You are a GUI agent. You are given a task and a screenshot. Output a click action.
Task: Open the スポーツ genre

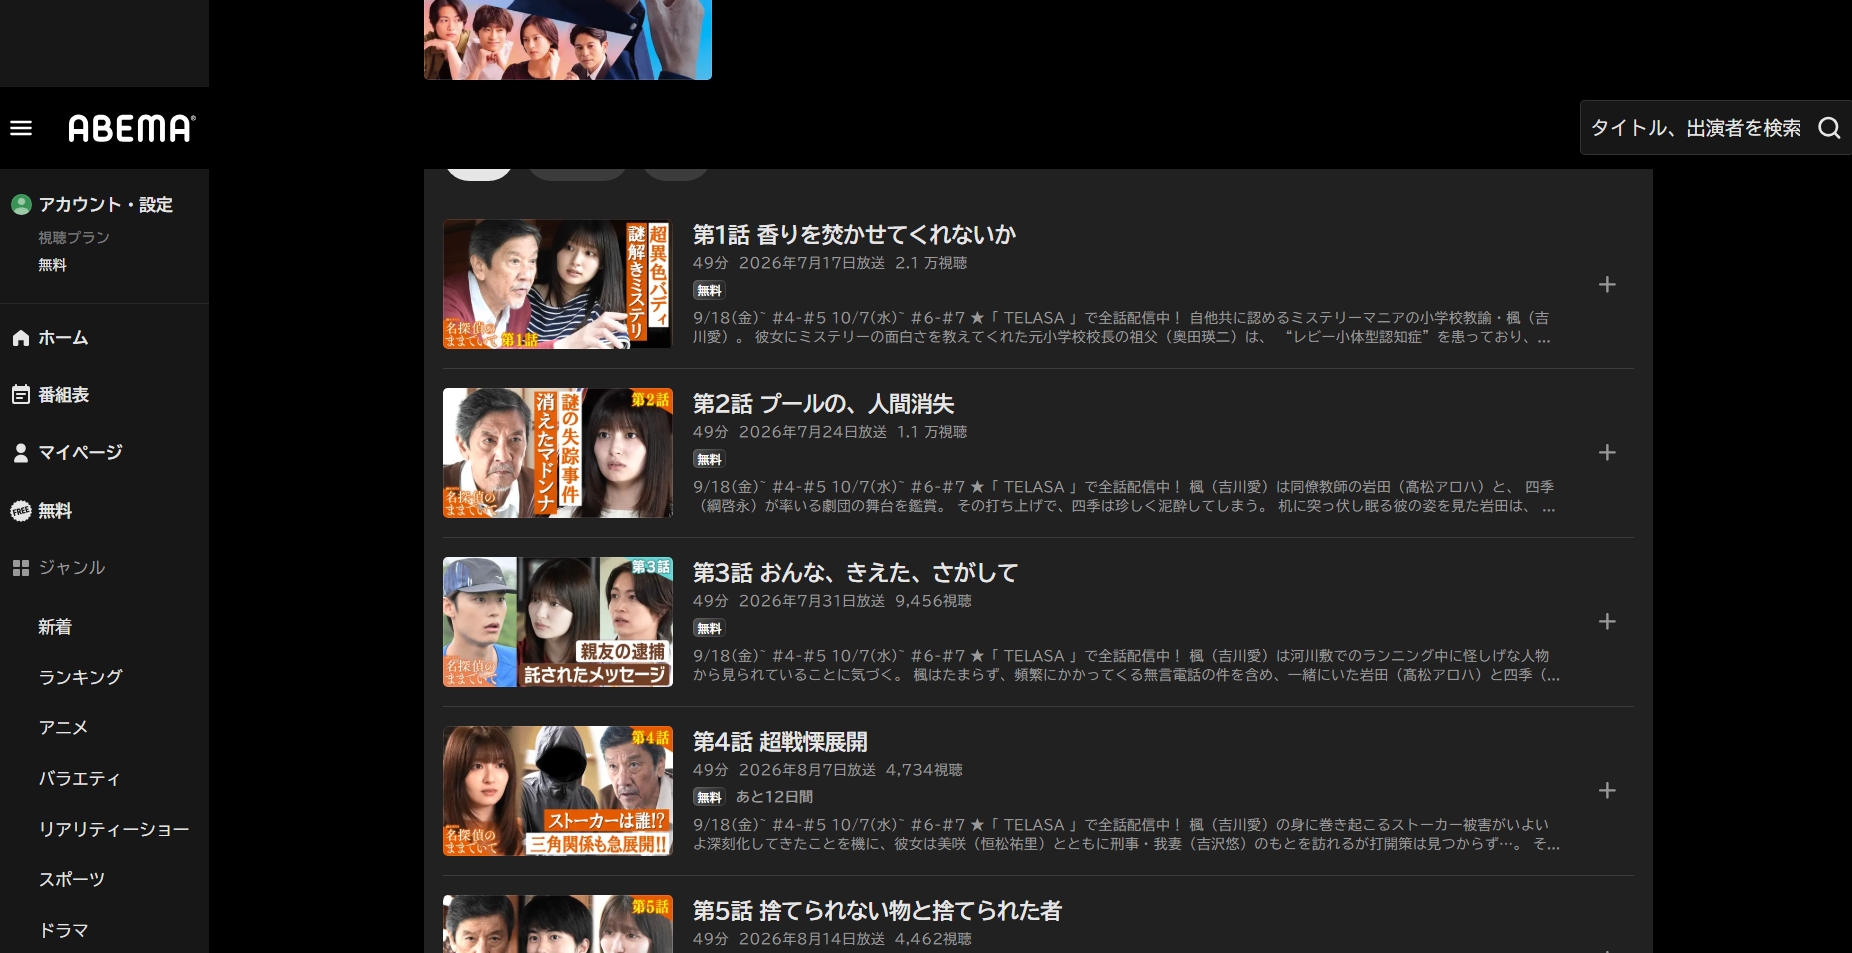pos(71,879)
